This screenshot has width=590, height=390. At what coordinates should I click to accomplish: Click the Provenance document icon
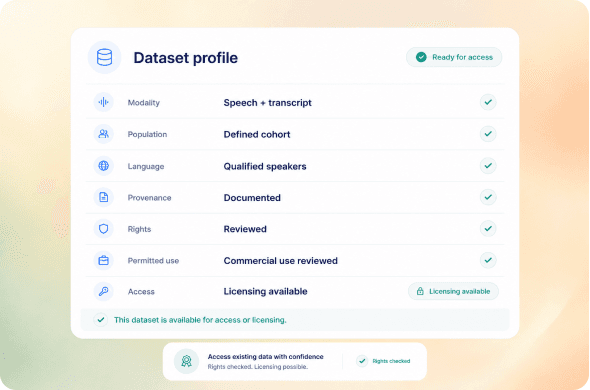point(103,197)
